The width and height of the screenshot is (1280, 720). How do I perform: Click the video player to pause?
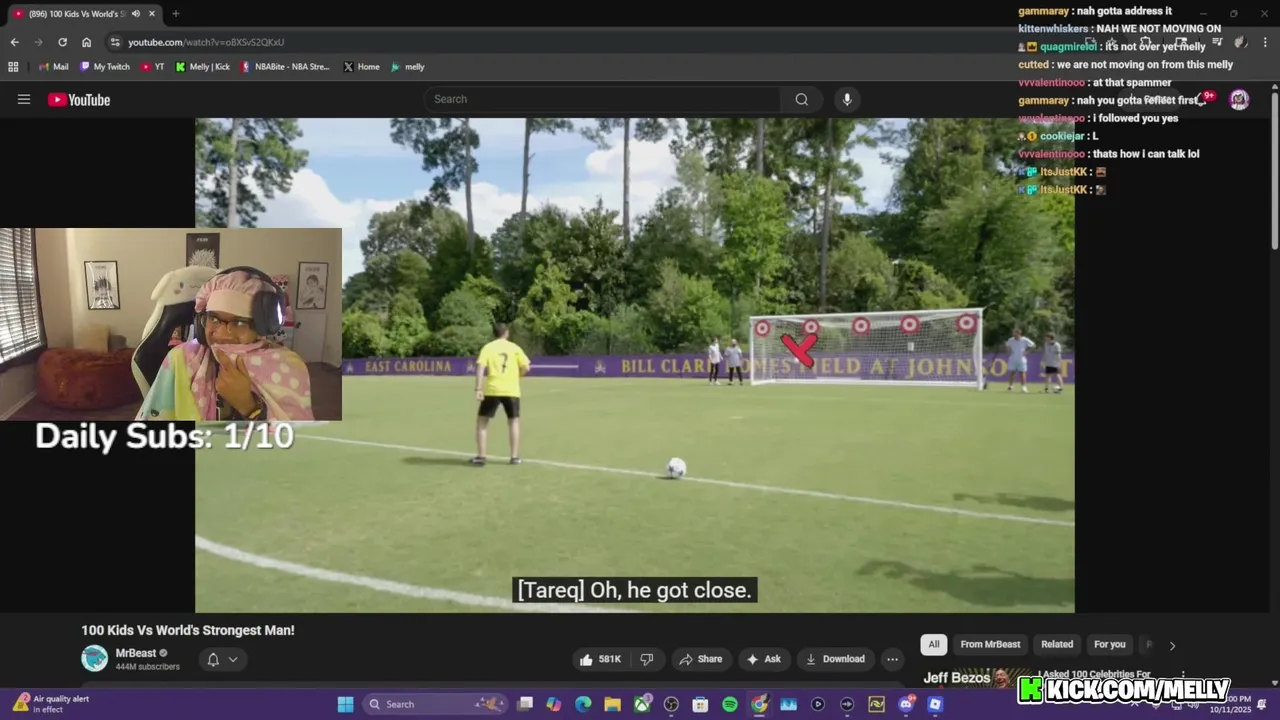click(x=634, y=365)
